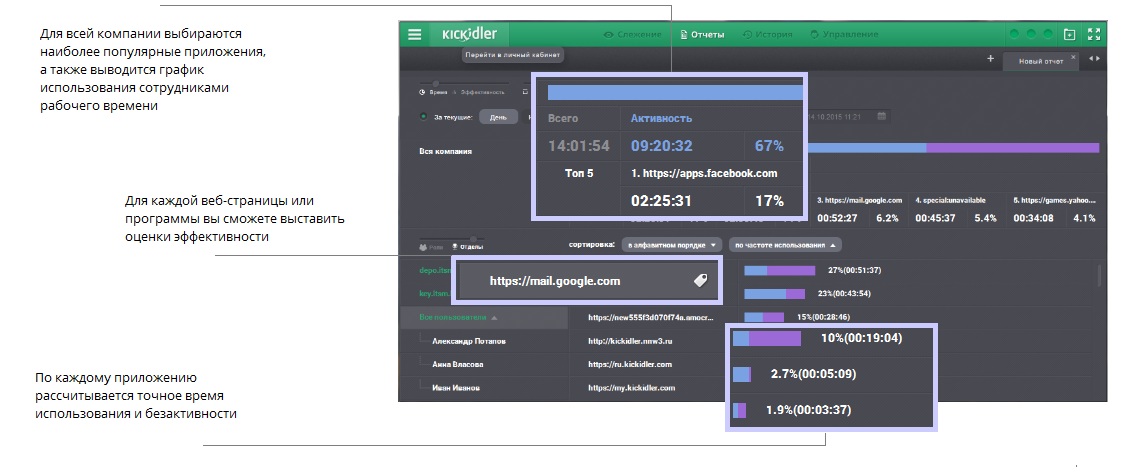Select the Время clock icon mode
Viewport: 1140px width, 473px height.
coord(422,92)
